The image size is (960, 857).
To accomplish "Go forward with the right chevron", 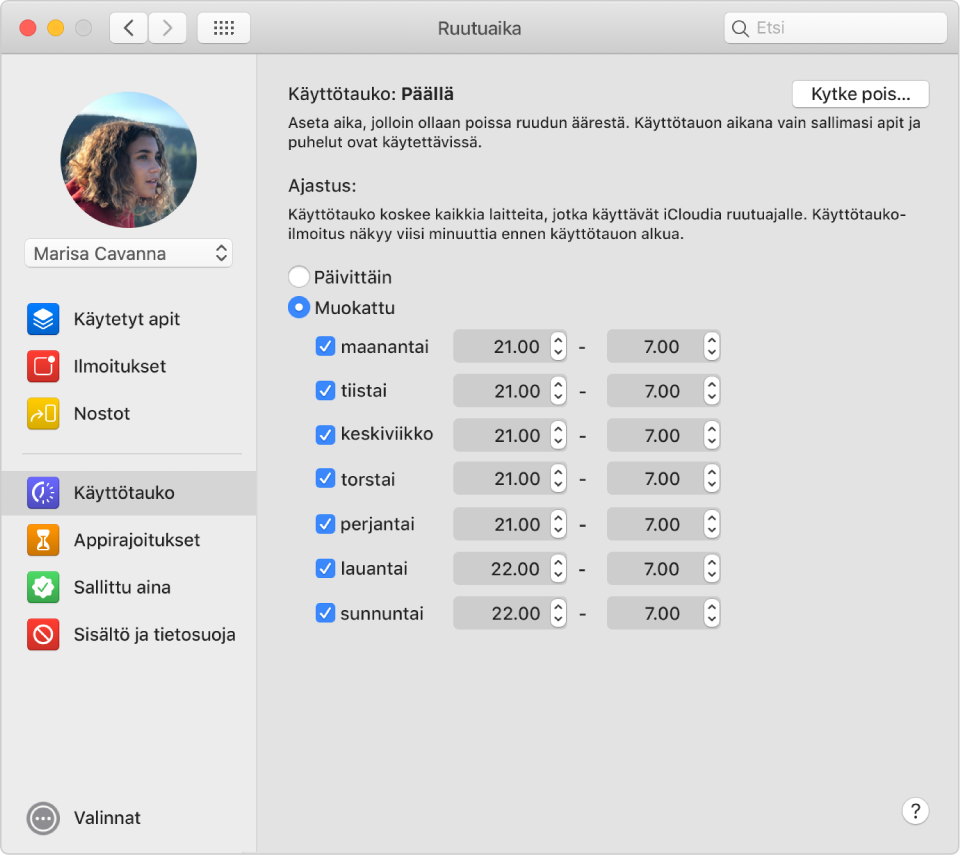I will (x=167, y=28).
